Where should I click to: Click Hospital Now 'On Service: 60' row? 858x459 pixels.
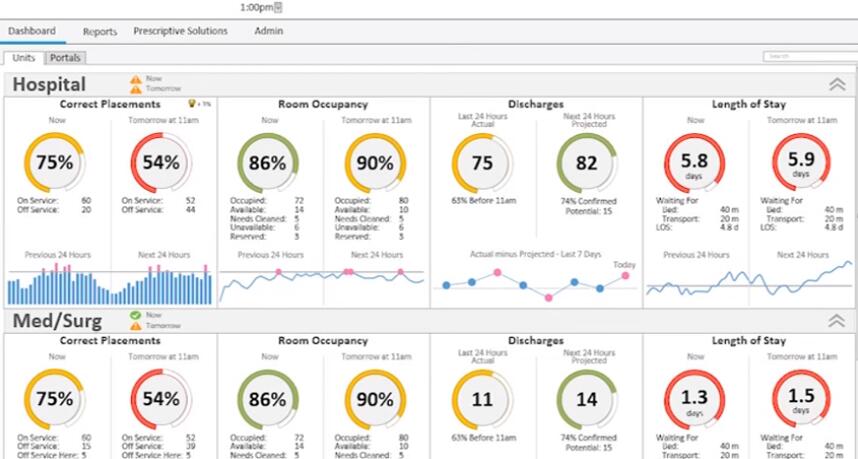pos(54,201)
